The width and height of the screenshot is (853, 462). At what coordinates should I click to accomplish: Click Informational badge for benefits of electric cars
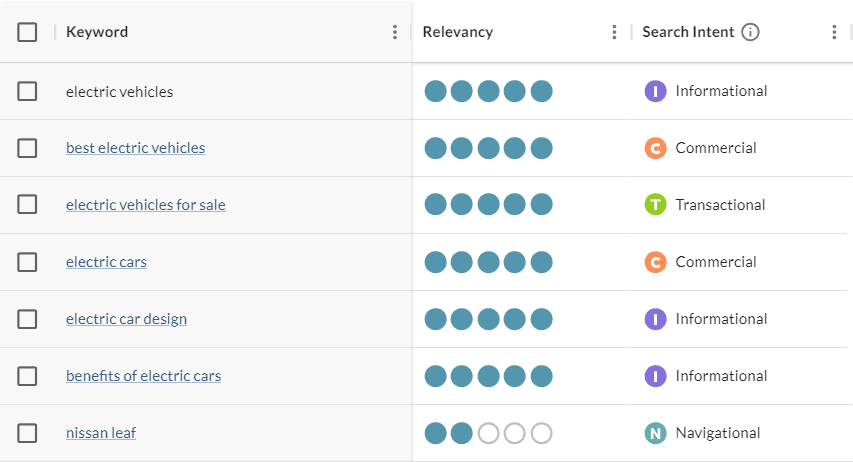[x=655, y=376]
